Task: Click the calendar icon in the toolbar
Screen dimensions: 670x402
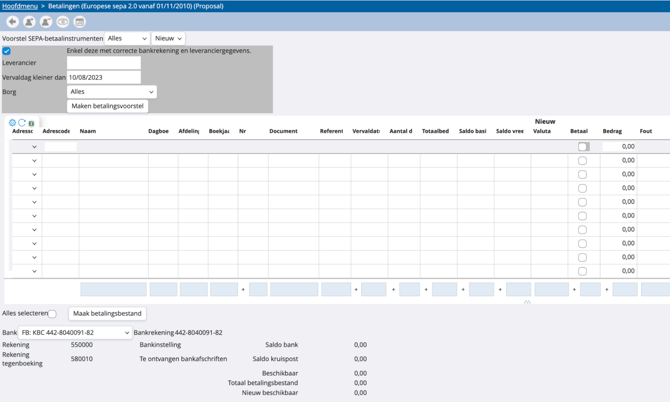Action: [79, 22]
